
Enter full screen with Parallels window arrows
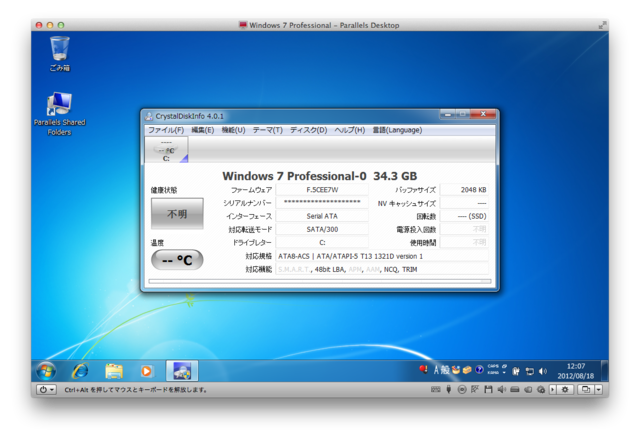602,25
